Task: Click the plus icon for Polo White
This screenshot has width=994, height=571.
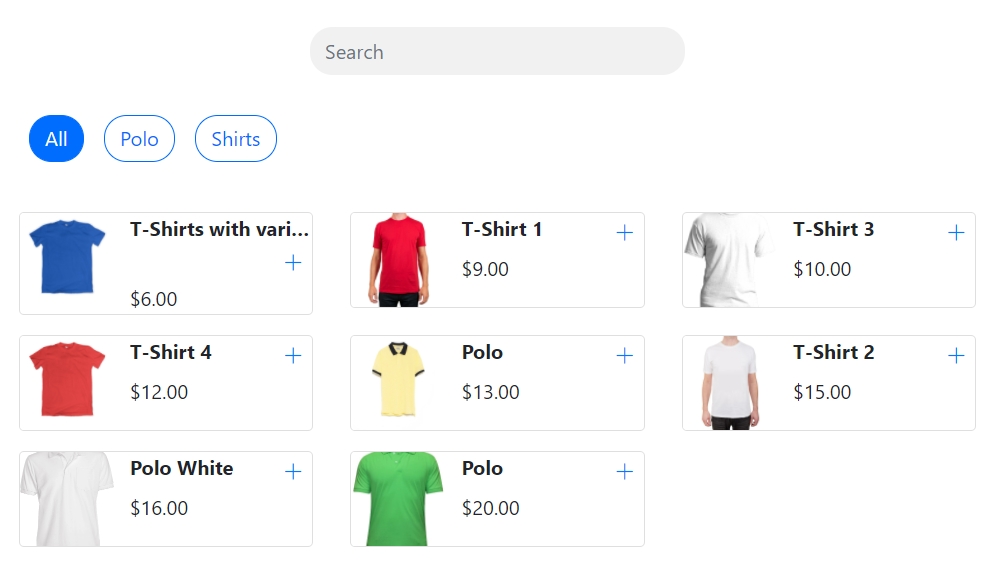Action: point(293,472)
